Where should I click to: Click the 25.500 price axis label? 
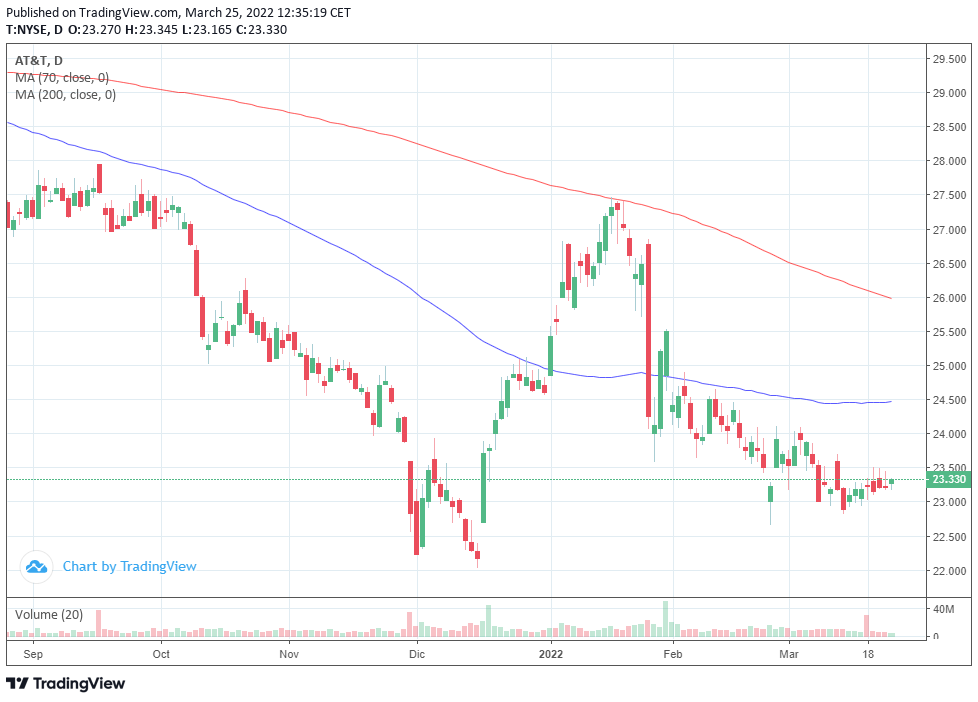coord(949,332)
